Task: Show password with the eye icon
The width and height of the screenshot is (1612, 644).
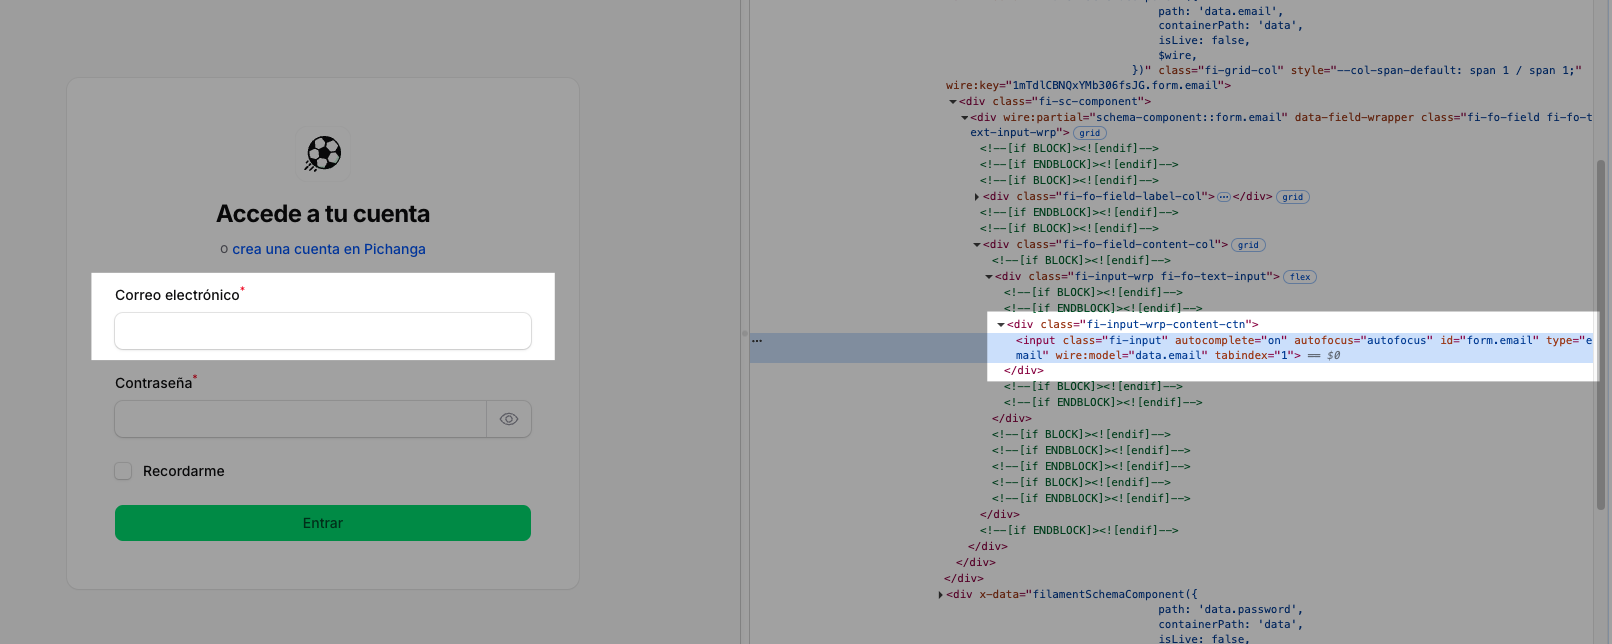Action: [509, 419]
